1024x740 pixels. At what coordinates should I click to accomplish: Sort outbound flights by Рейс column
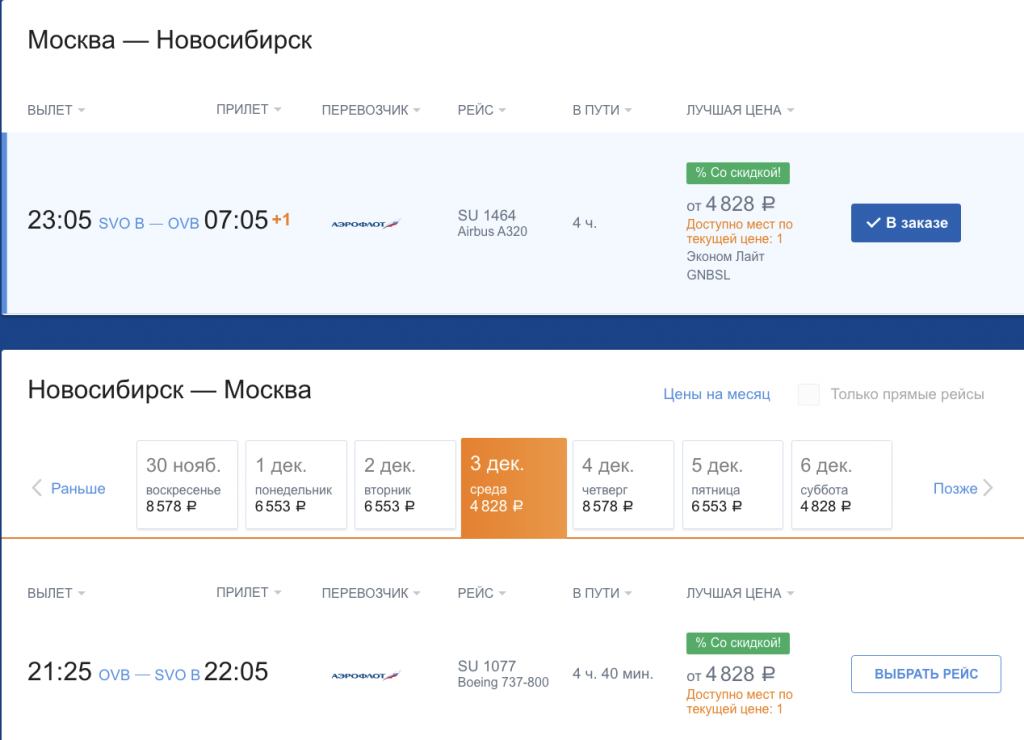tap(481, 110)
